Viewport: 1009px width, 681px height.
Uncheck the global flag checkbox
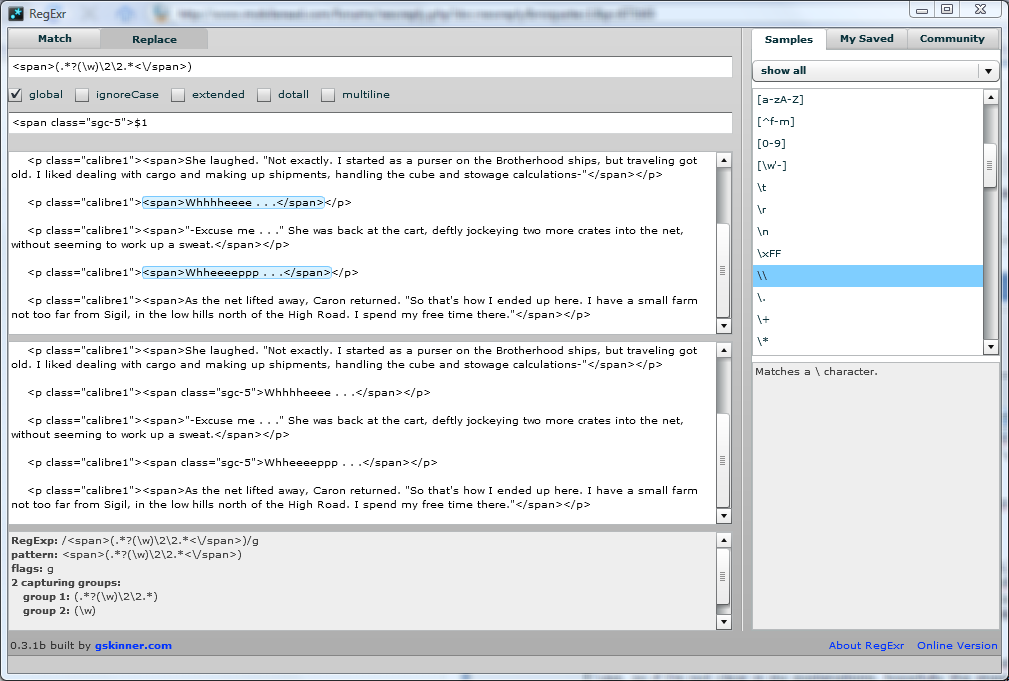[16, 95]
